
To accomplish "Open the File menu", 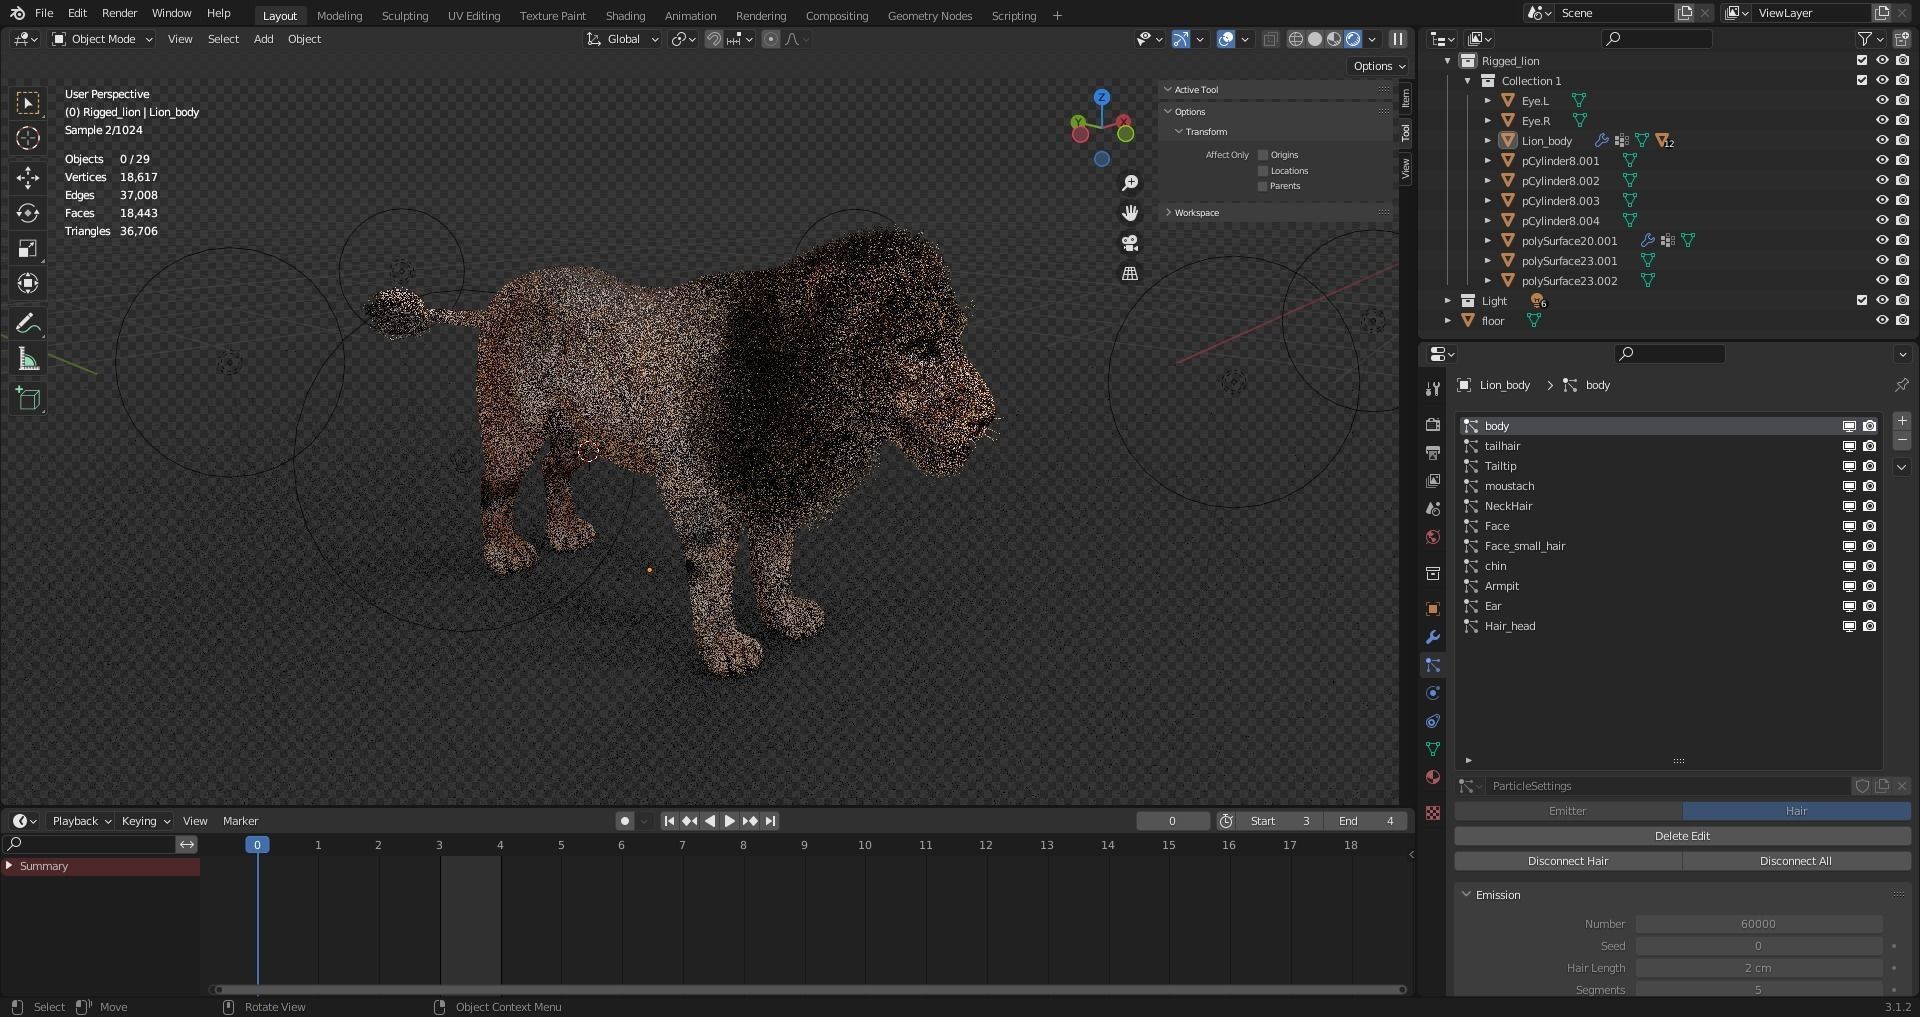I will (44, 13).
